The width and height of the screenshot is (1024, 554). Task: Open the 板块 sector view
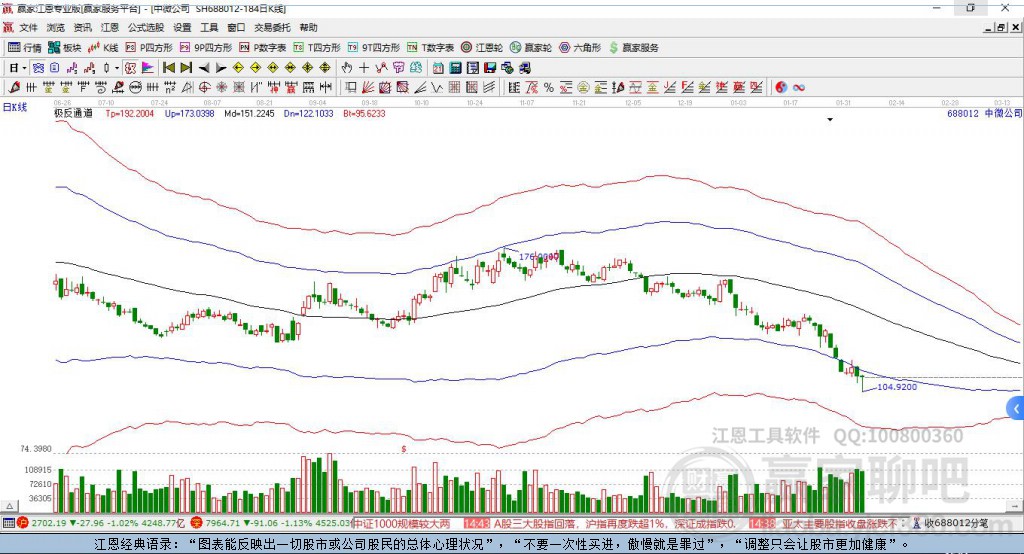pos(64,48)
